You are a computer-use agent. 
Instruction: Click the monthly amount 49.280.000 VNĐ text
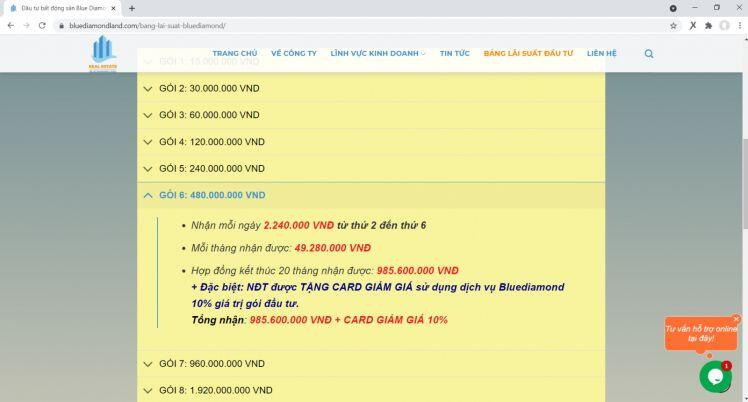332,248
